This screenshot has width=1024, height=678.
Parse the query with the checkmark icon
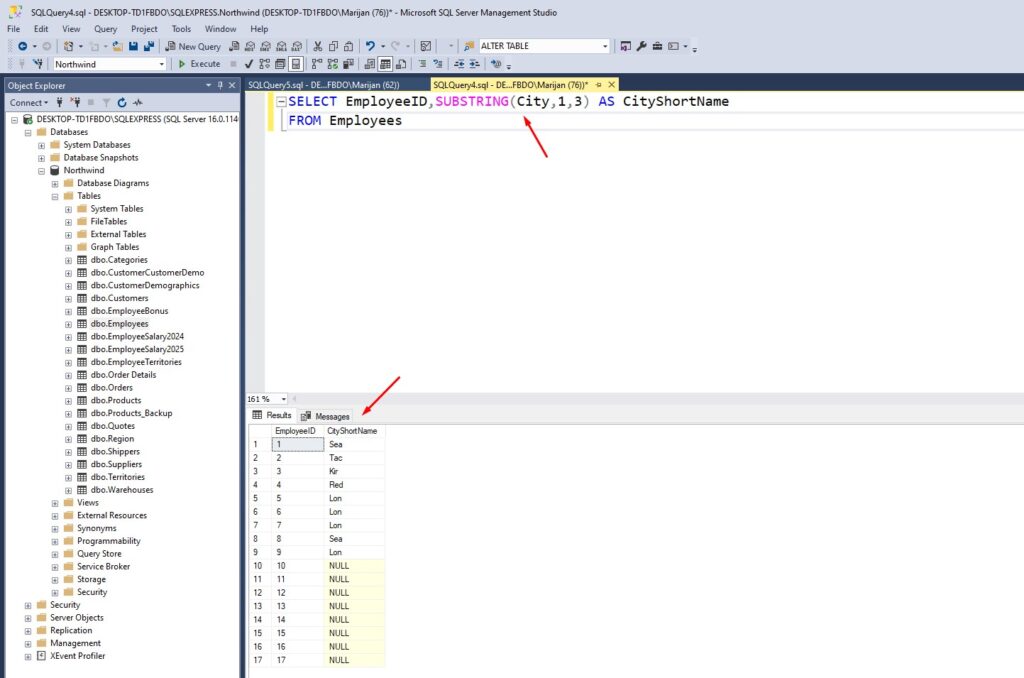tap(249, 64)
